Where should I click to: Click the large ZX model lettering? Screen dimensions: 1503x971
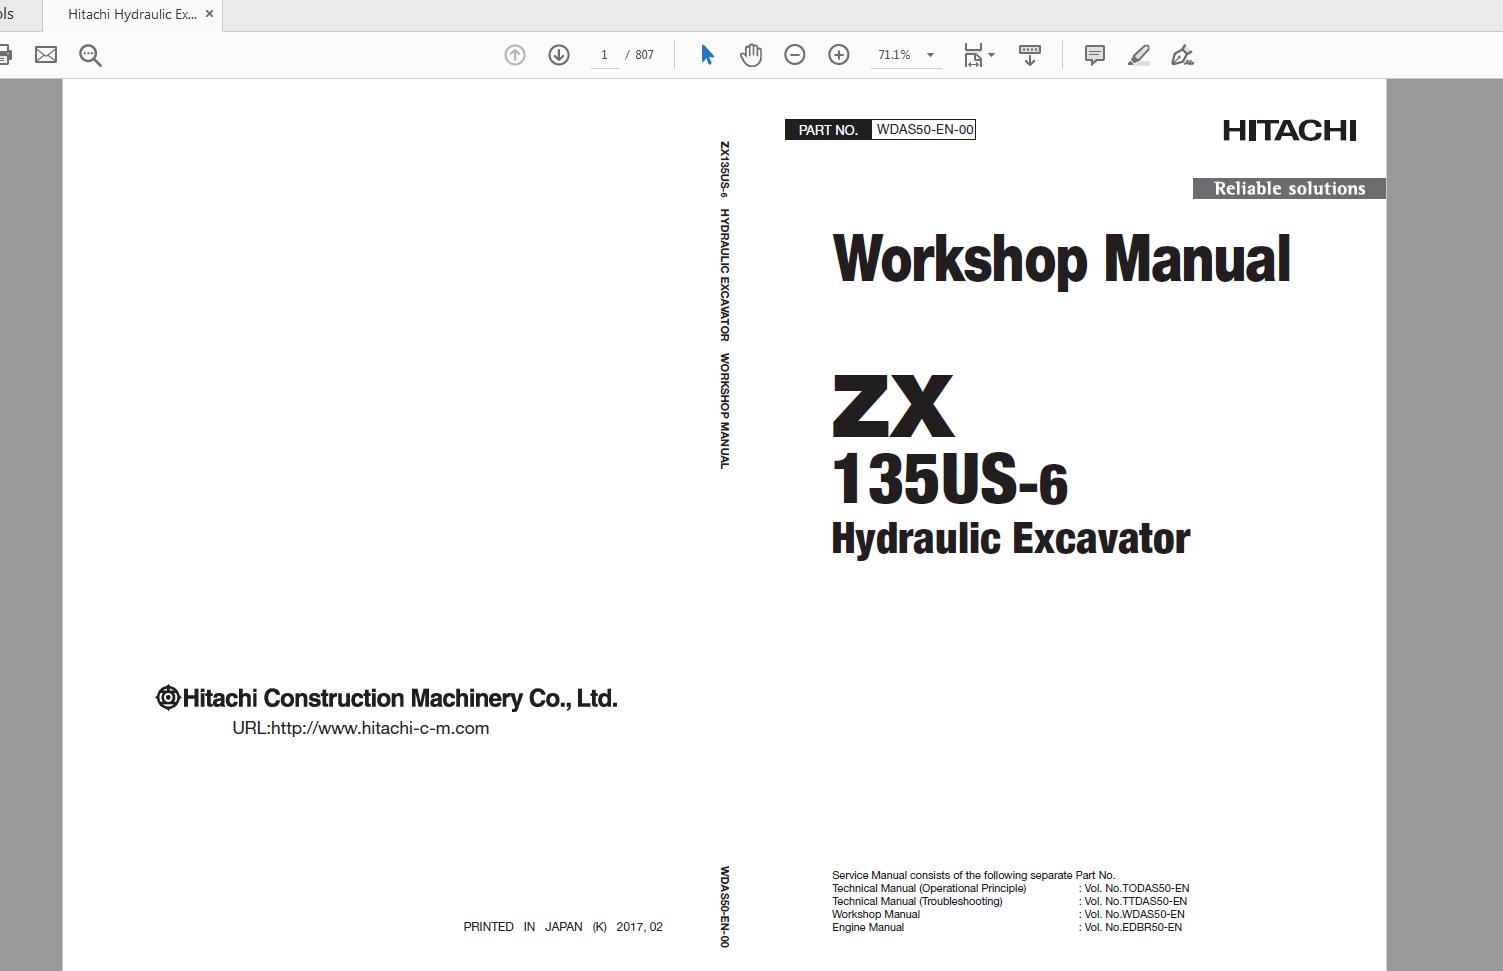tap(893, 406)
